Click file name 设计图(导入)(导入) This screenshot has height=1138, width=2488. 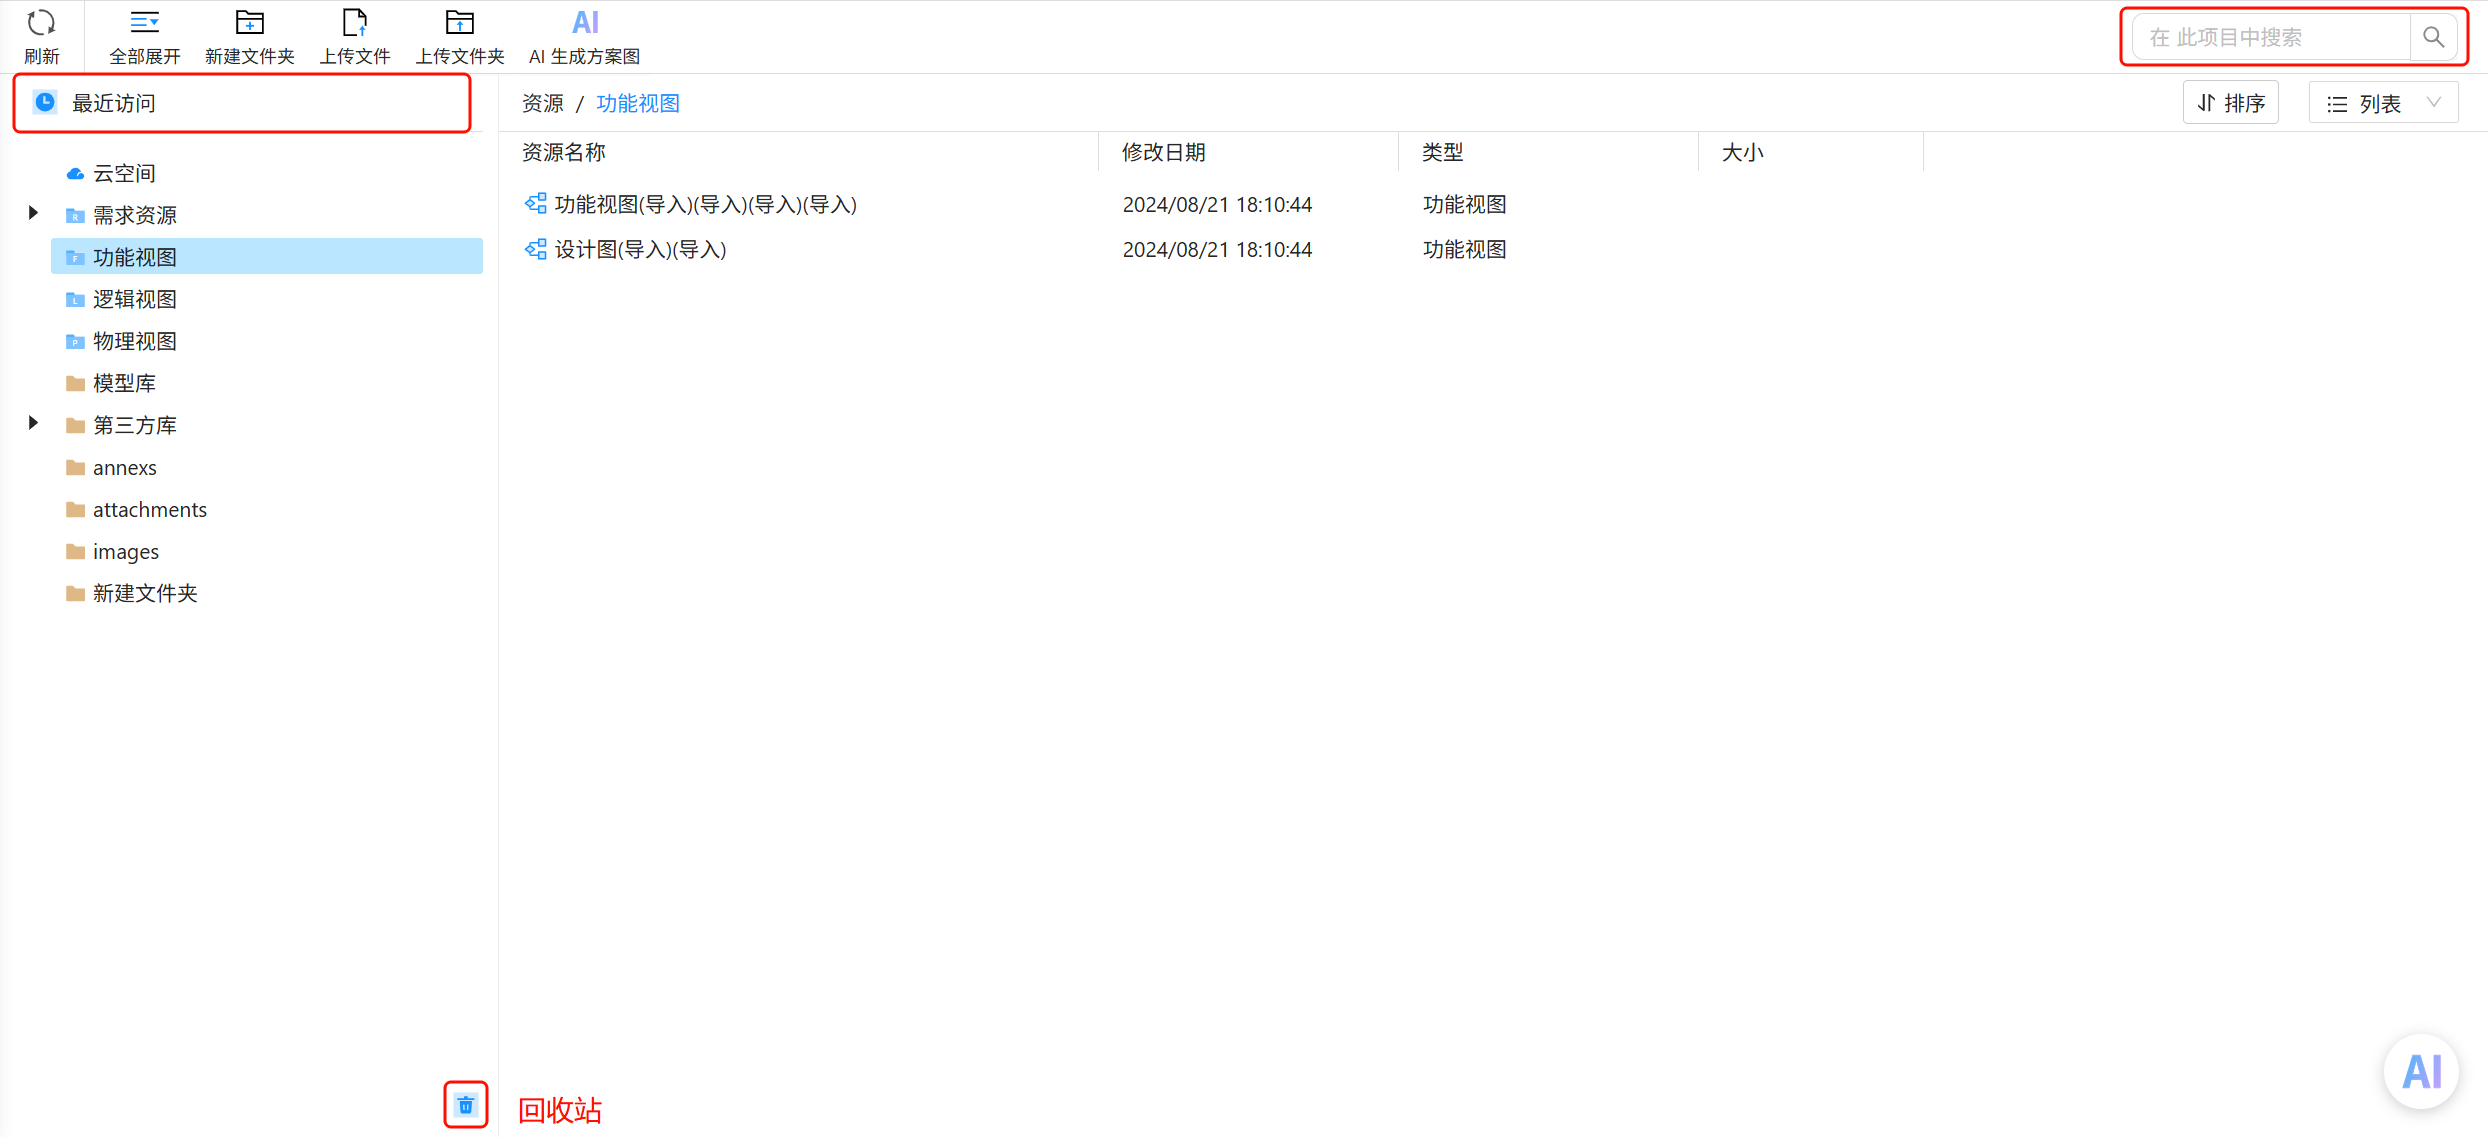[641, 249]
